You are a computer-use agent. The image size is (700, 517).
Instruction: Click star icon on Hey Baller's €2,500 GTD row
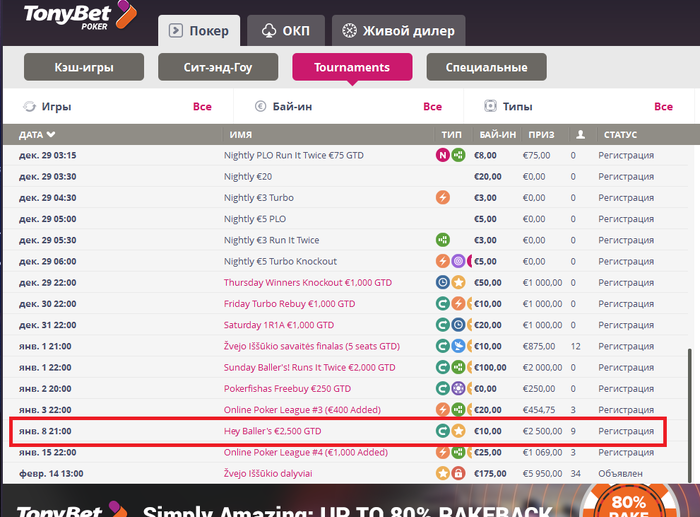point(458,431)
